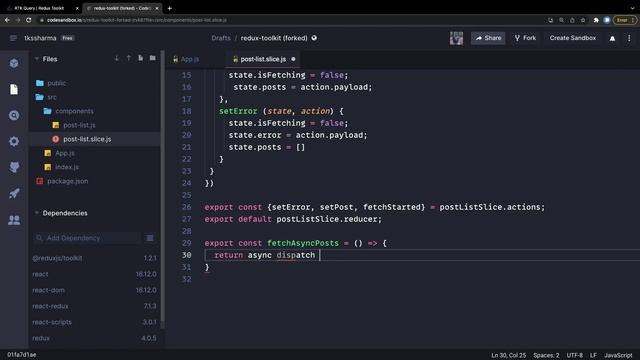Click the user avatar in header

[x=456, y=38]
